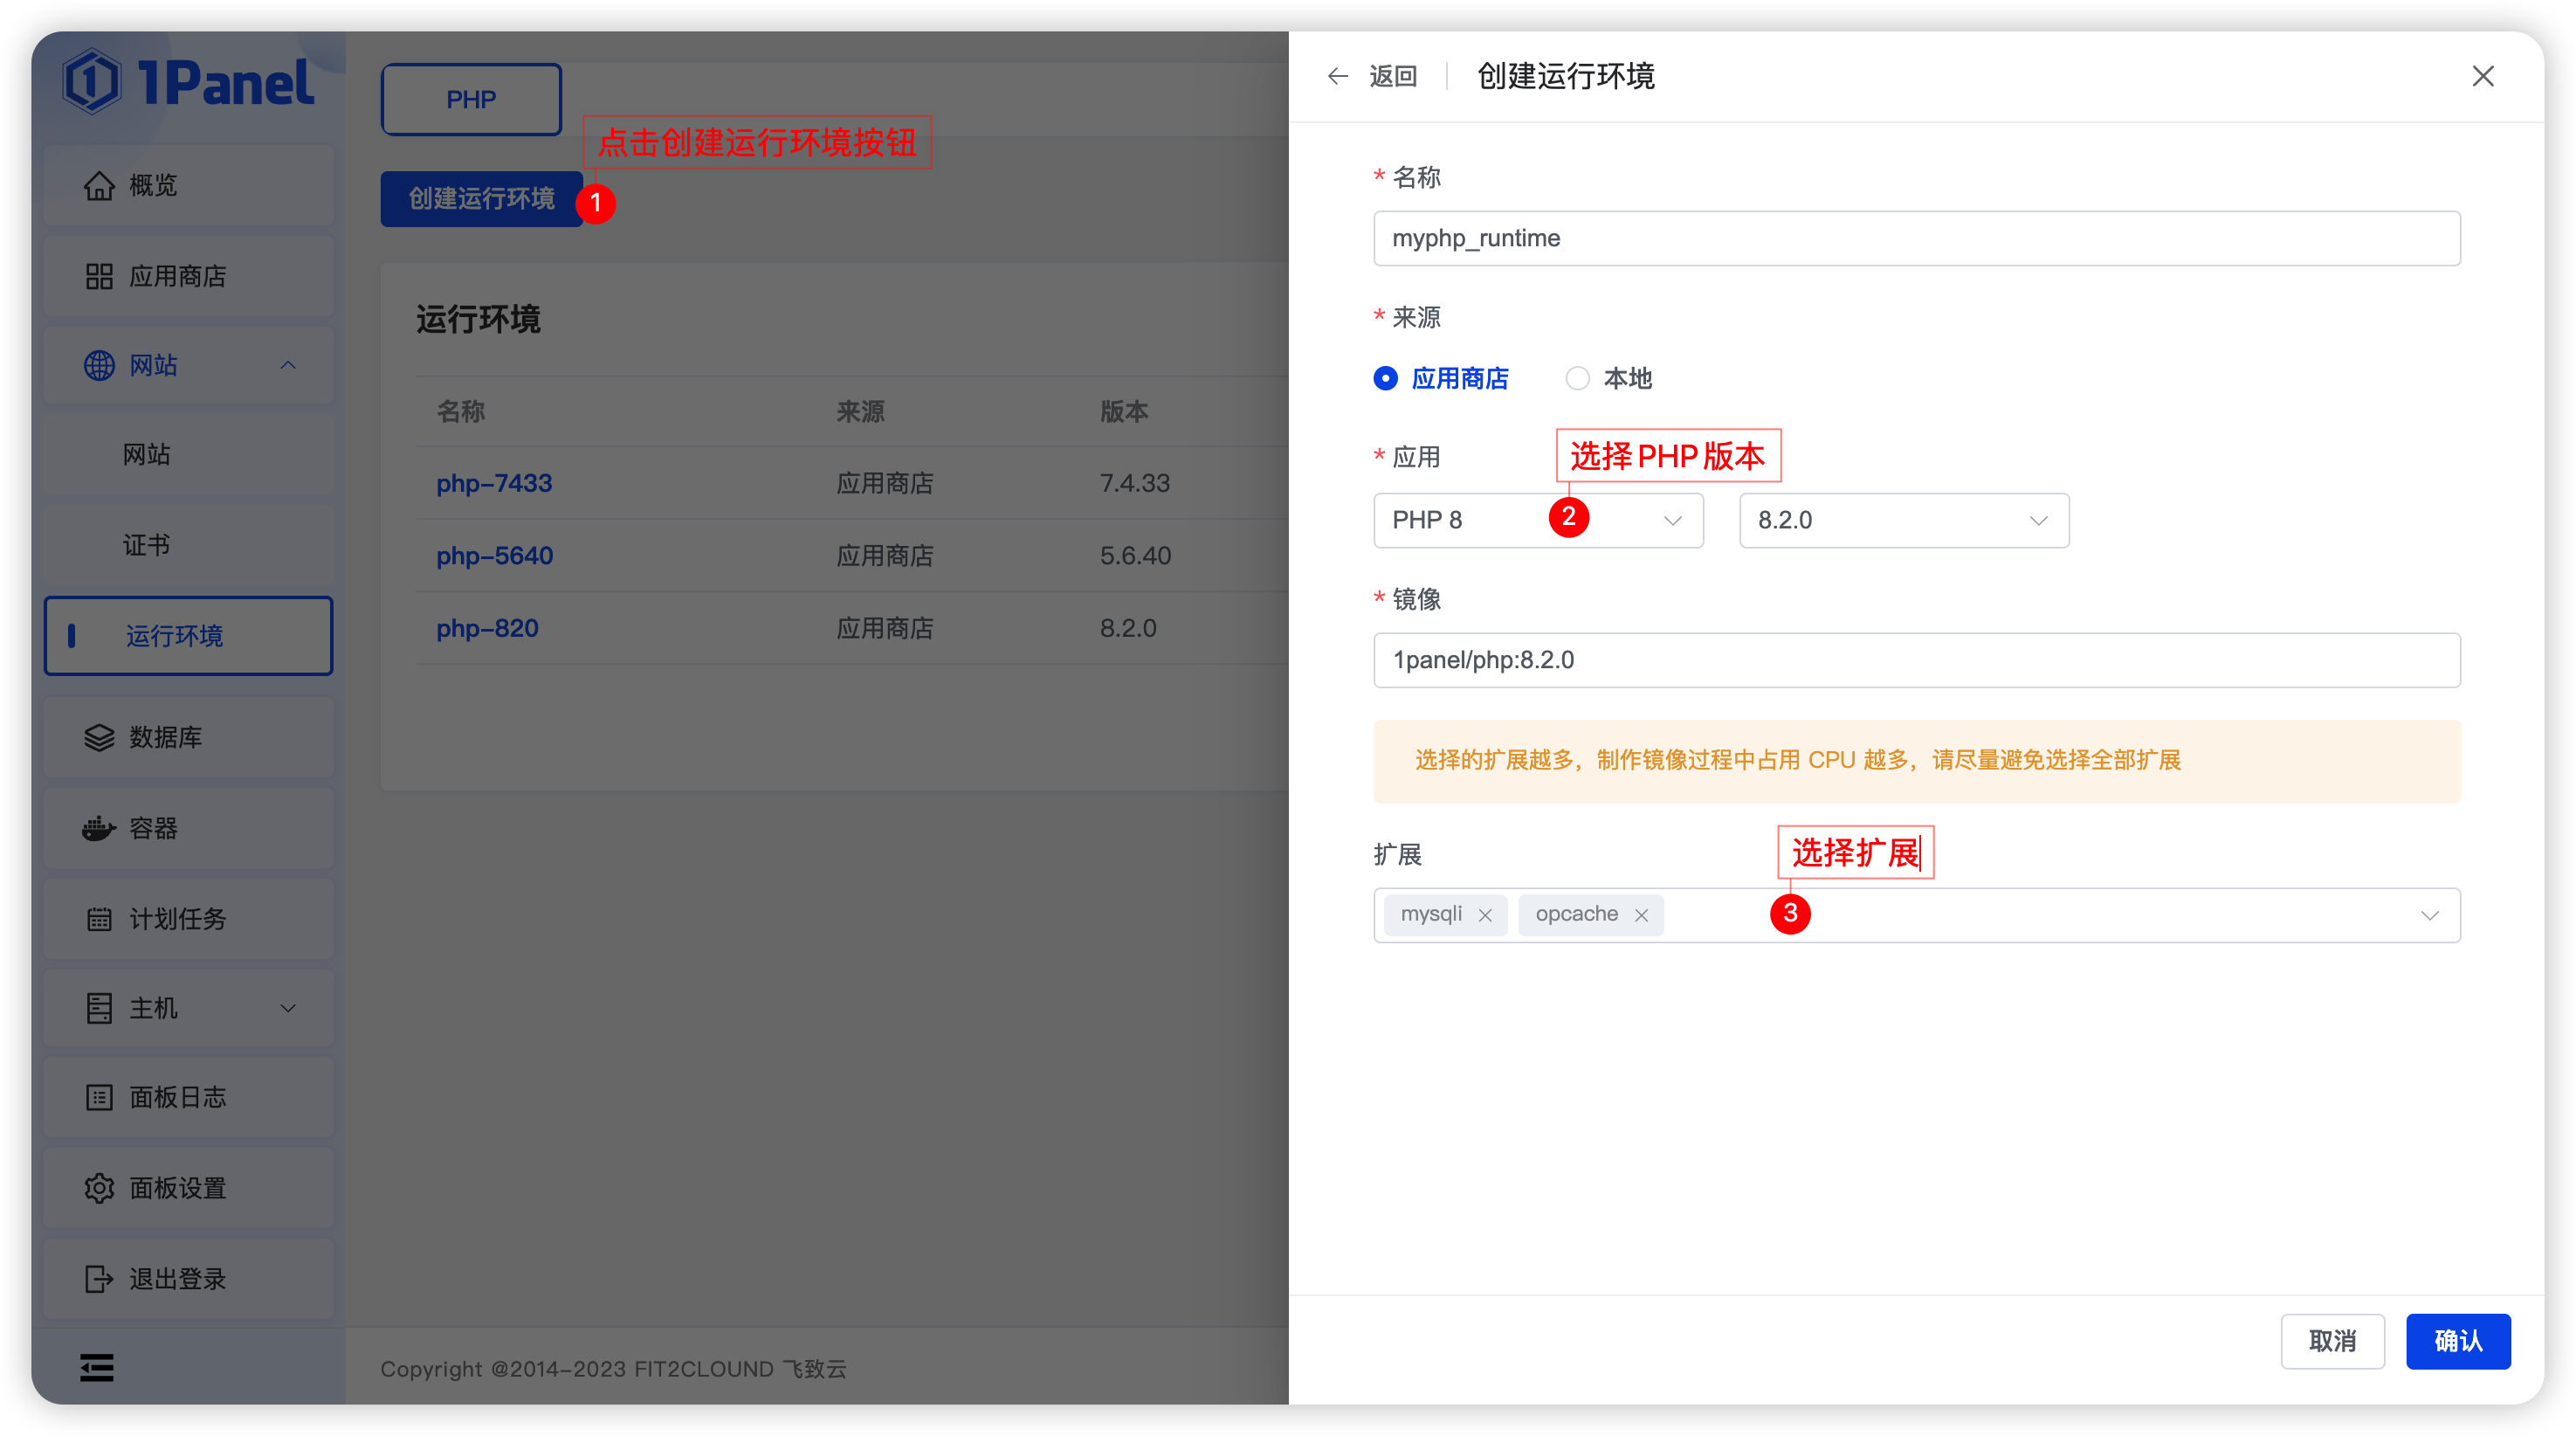
Task: Click the back arrow icon in dialog header
Action: [1337, 76]
